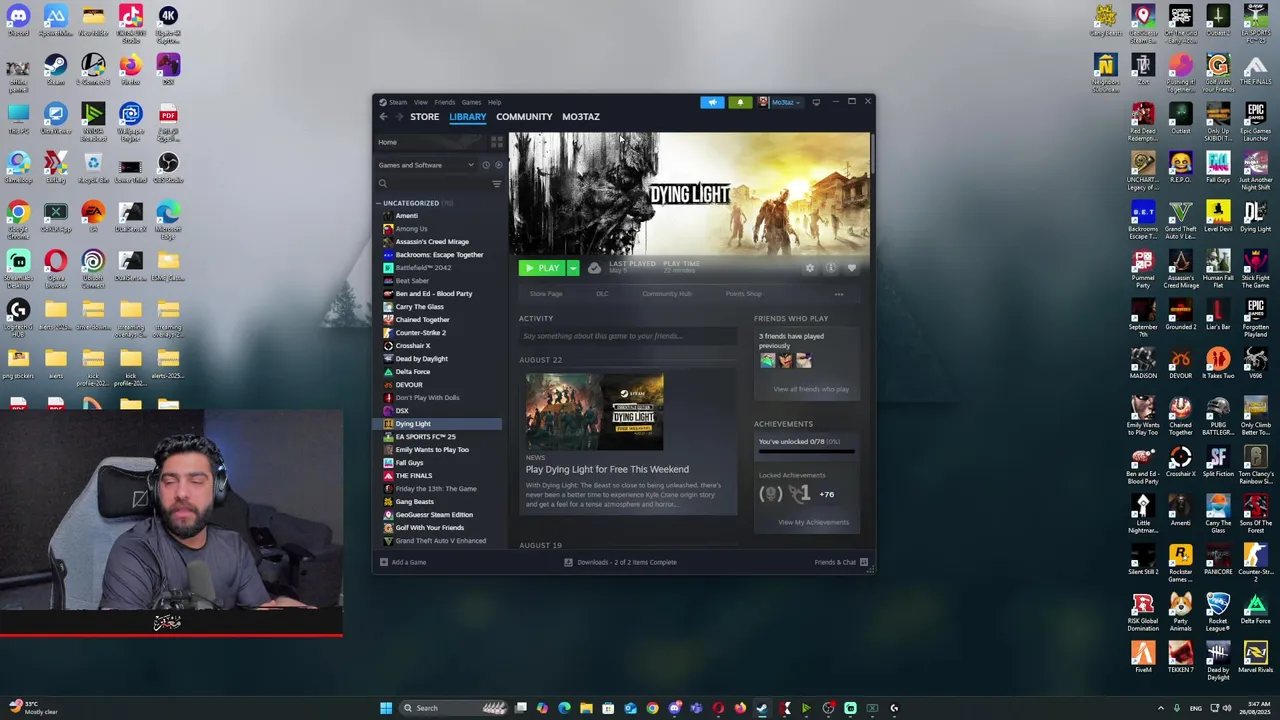Open the Dying Light free weekend news thumbnail
The width and height of the screenshot is (1280, 720).
[x=594, y=412]
